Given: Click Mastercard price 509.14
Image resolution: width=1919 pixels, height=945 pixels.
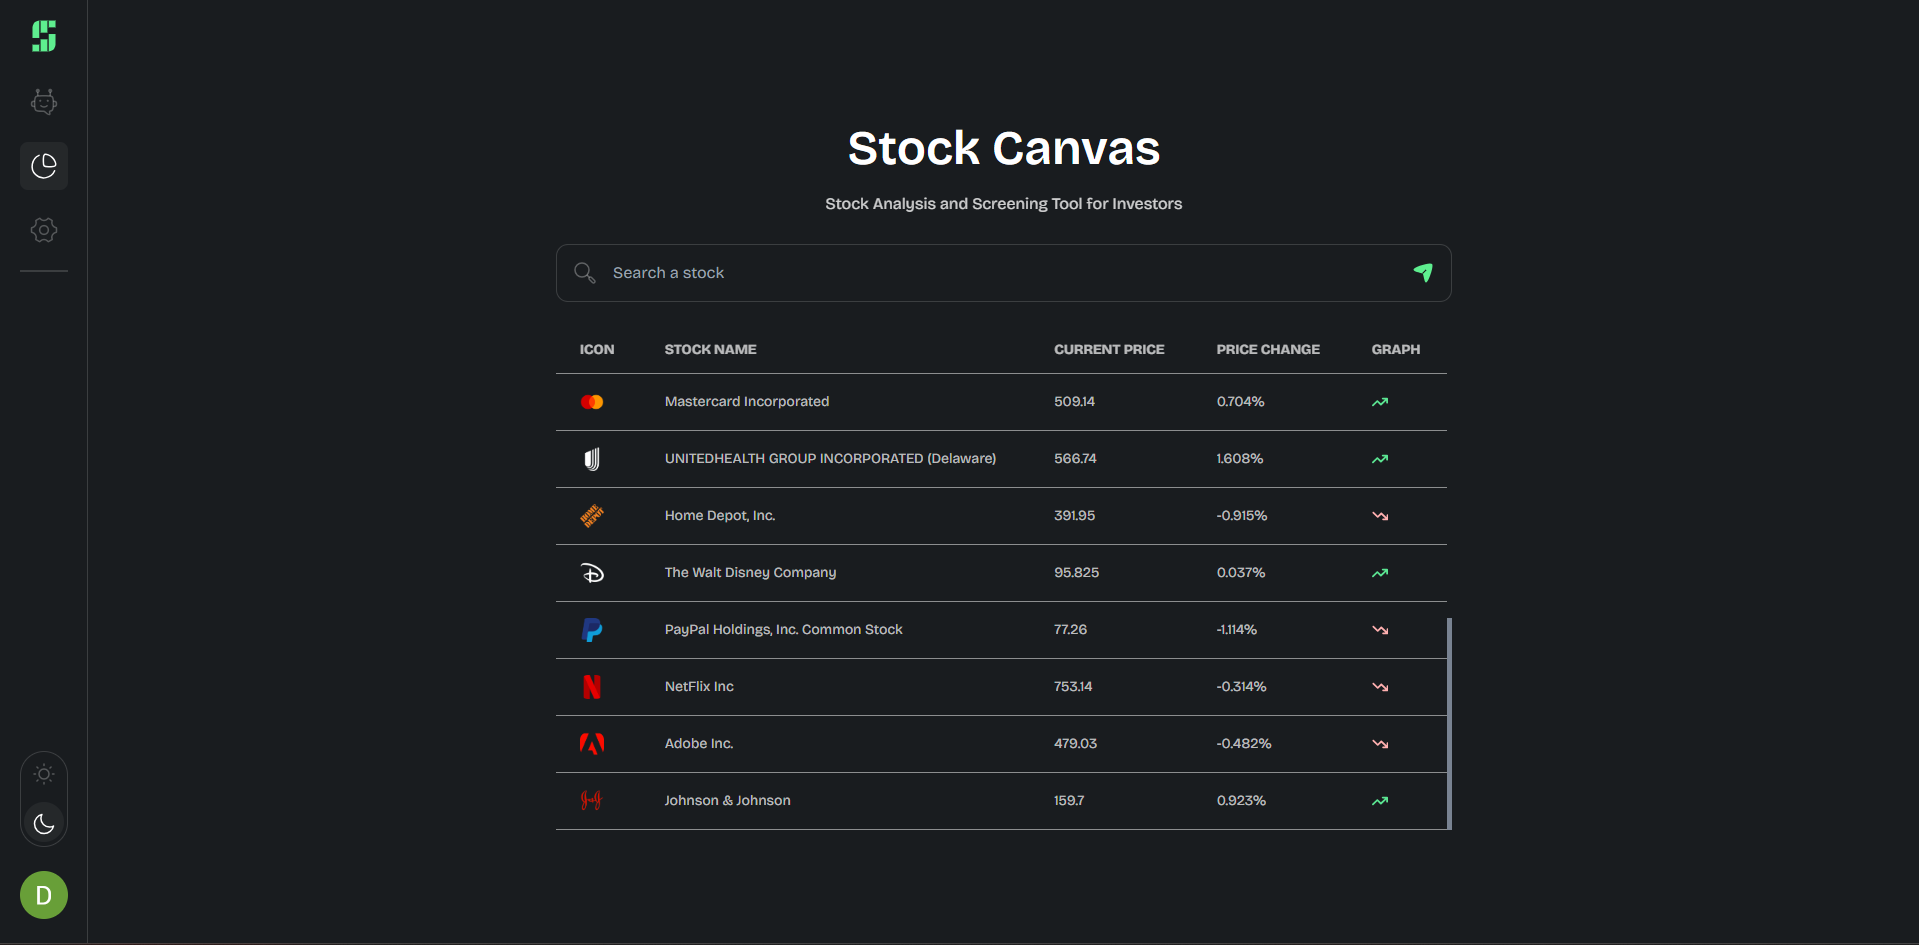Looking at the screenshot, I should [1074, 402].
